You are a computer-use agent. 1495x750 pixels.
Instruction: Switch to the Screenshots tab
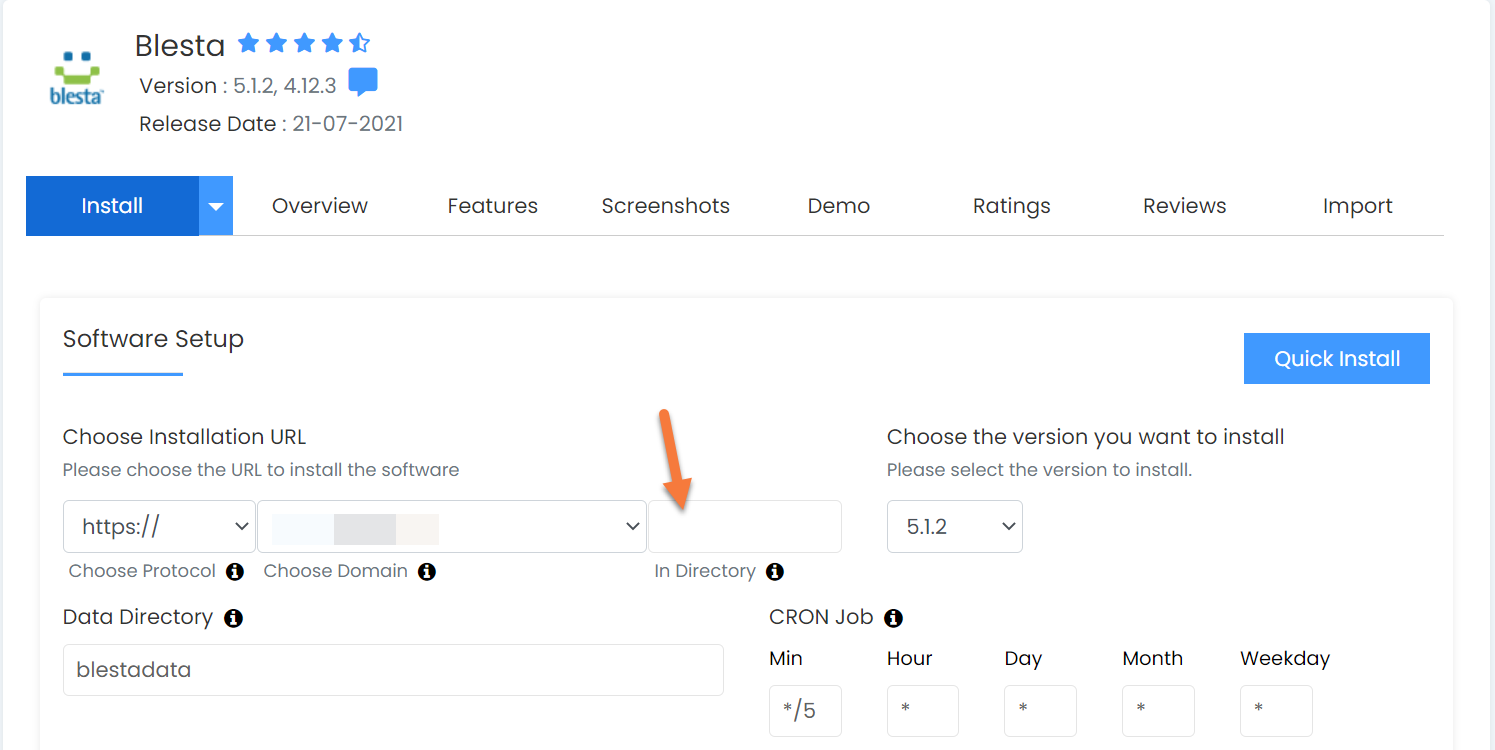pyautogui.click(x=664, y=205)
